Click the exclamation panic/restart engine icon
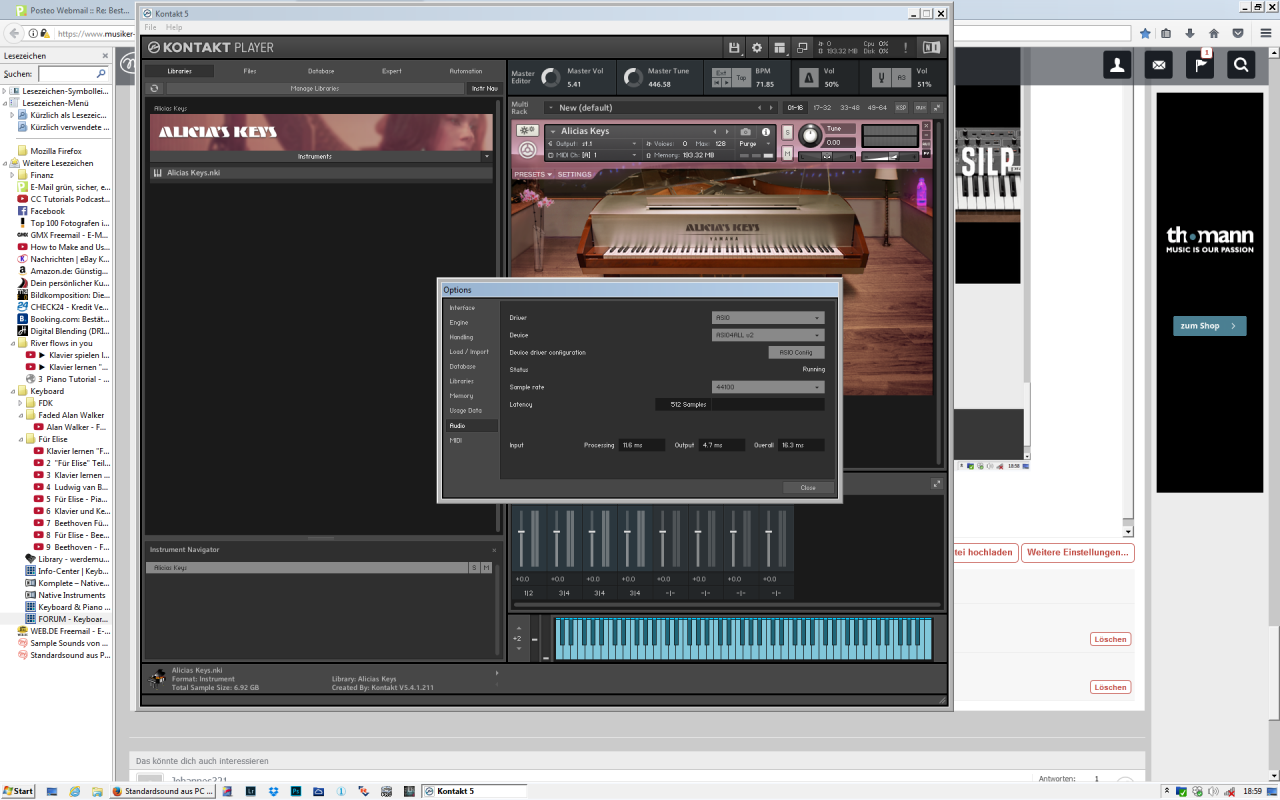Viewport: 1280px width, 800px height. coord(906,47)
